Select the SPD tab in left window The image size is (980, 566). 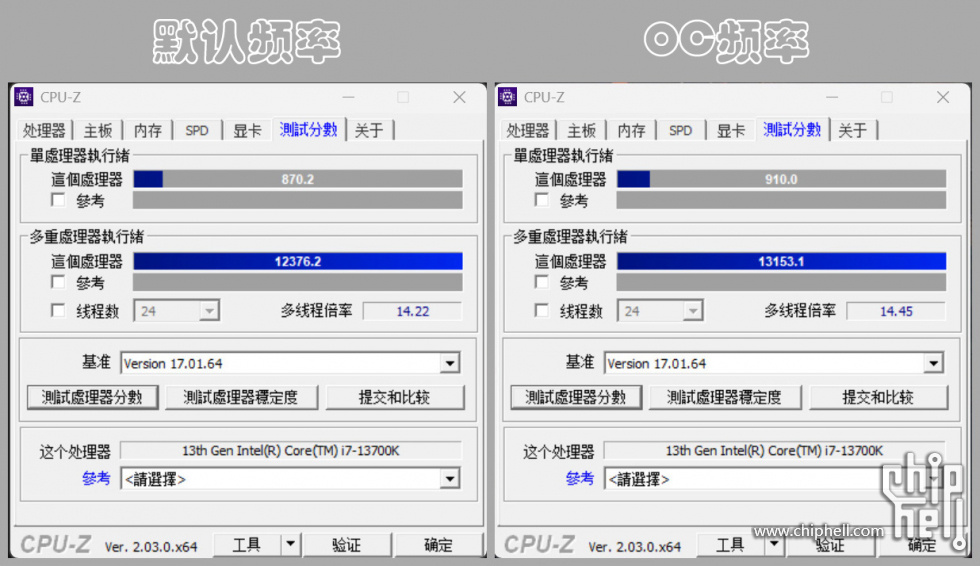pyautogui.click(x=197, y=131)
